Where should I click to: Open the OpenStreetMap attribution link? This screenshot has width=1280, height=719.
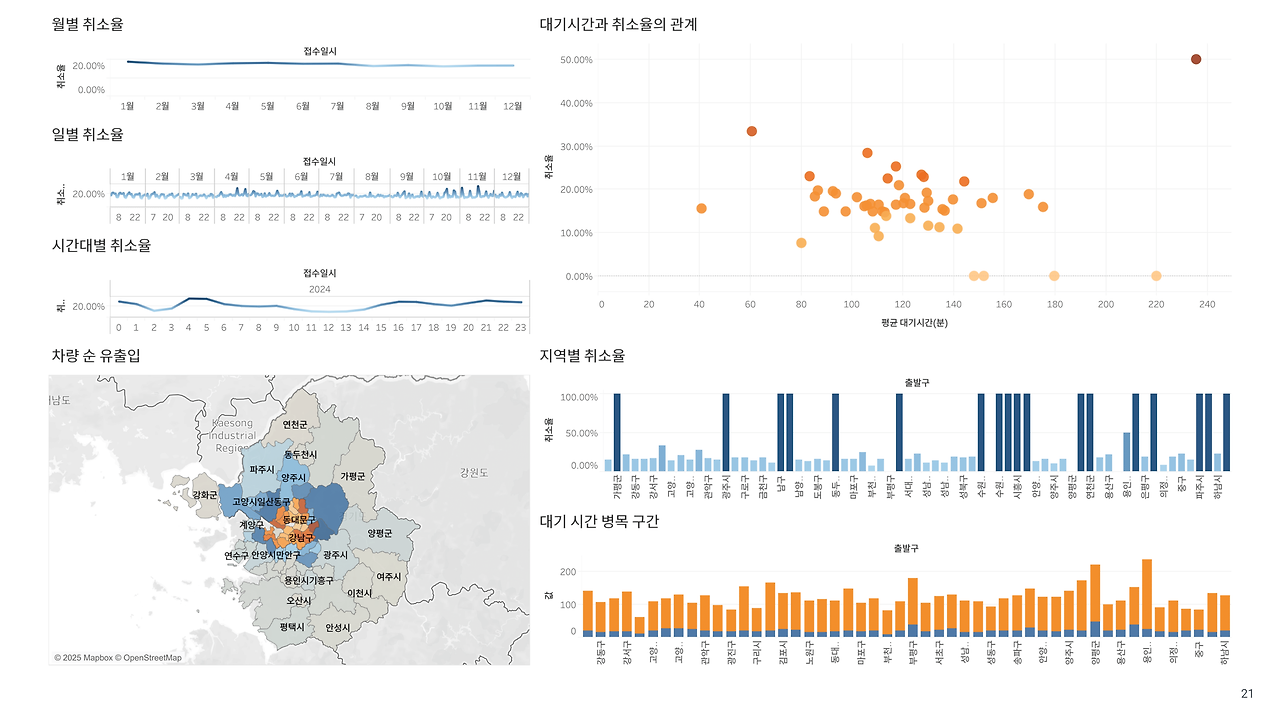pos(152,657)
